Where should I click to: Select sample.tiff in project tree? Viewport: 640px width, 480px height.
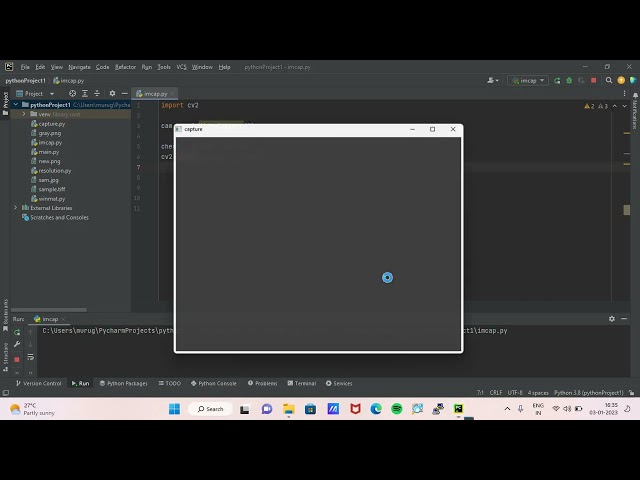pos(52,189)
